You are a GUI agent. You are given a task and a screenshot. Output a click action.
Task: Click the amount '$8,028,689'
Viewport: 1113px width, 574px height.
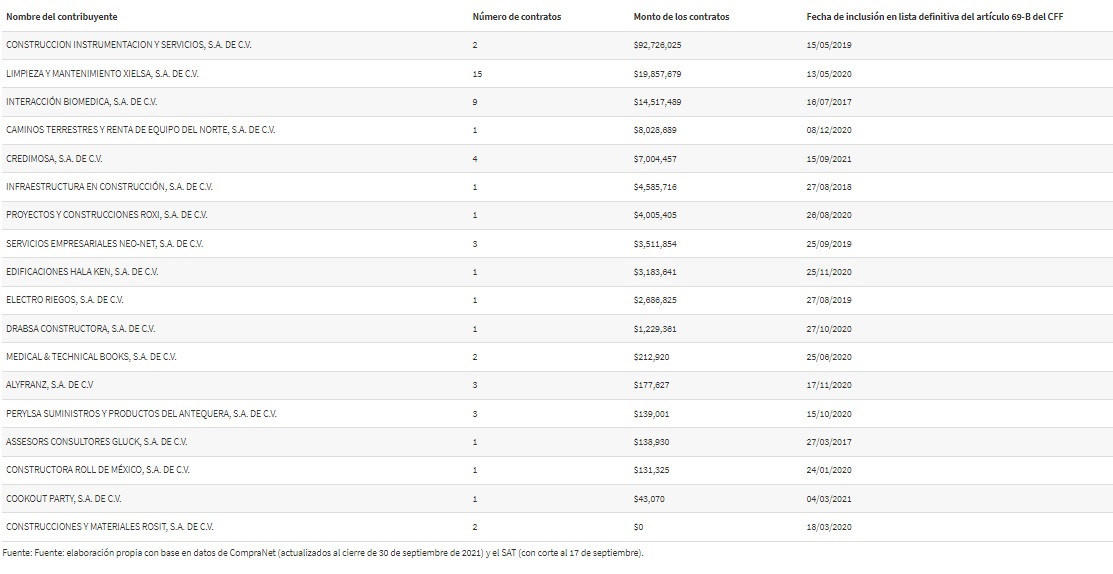click(655, 130)
